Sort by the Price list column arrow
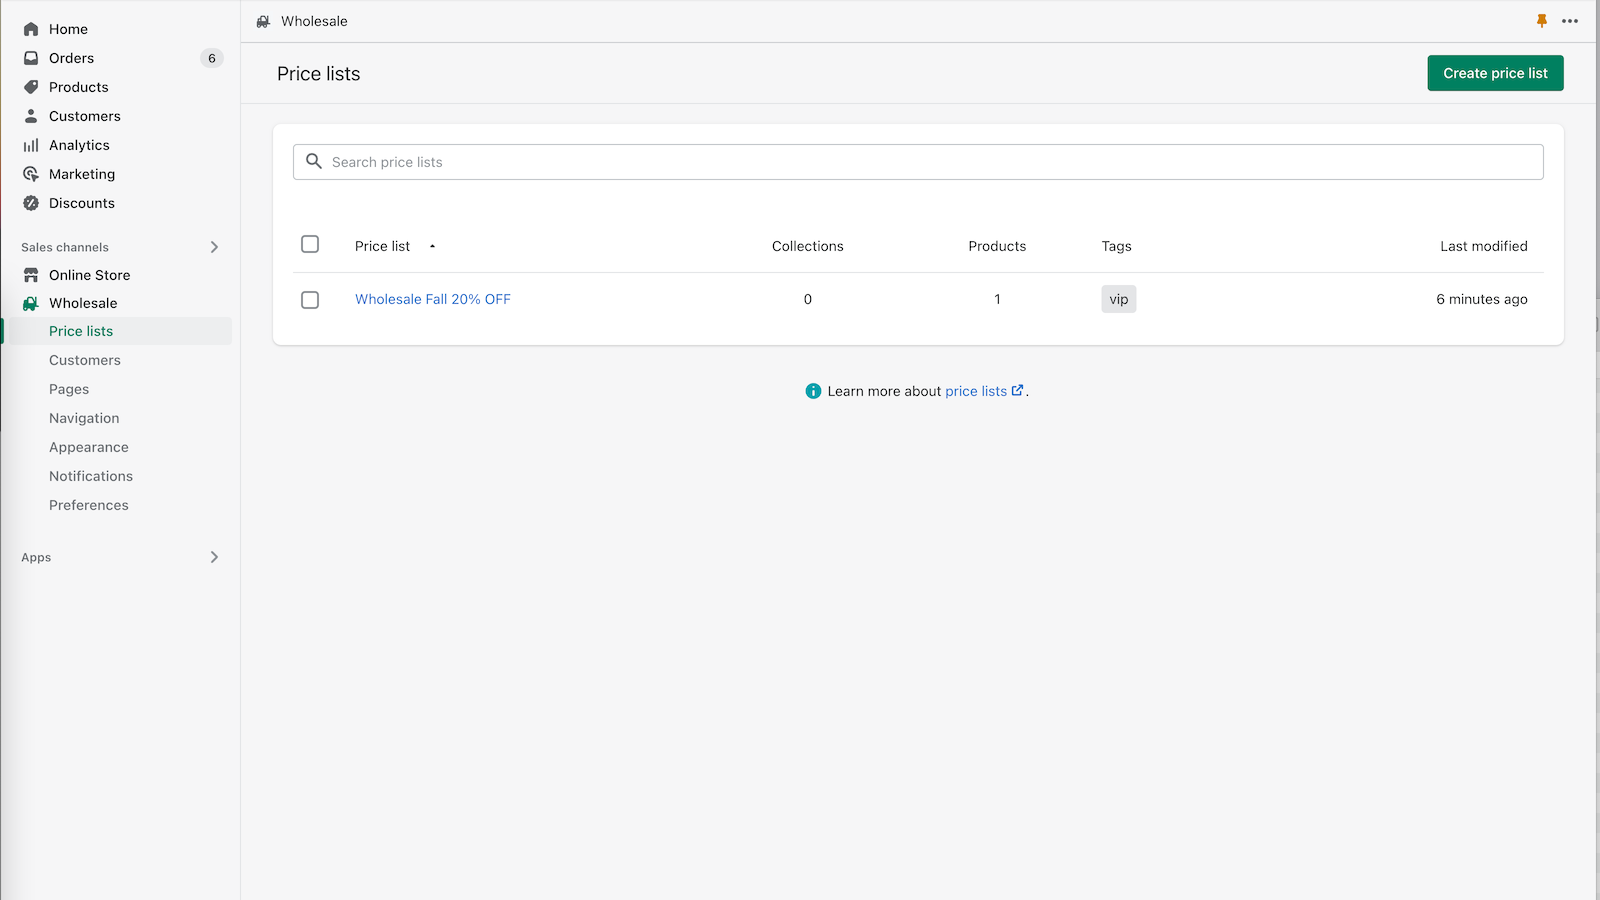This screenshot has height=900, width=1600. click(432, 246)
